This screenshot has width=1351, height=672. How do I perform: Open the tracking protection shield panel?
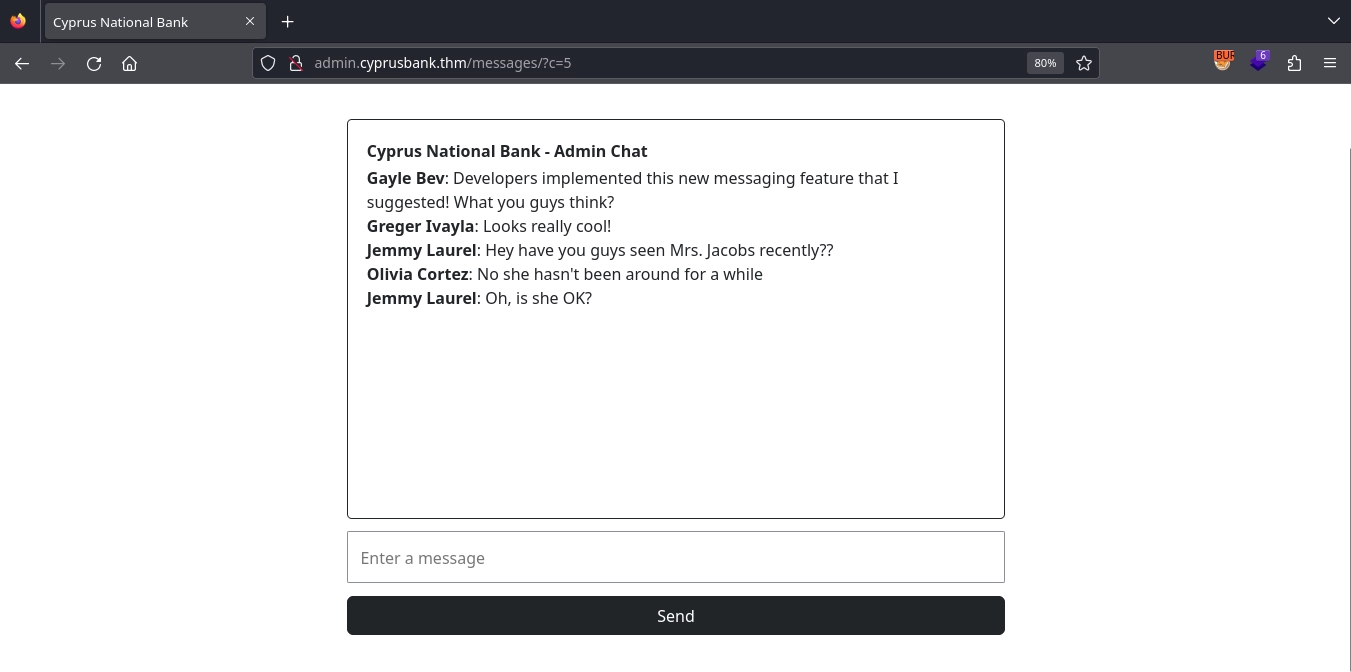[x=268, y=63]
